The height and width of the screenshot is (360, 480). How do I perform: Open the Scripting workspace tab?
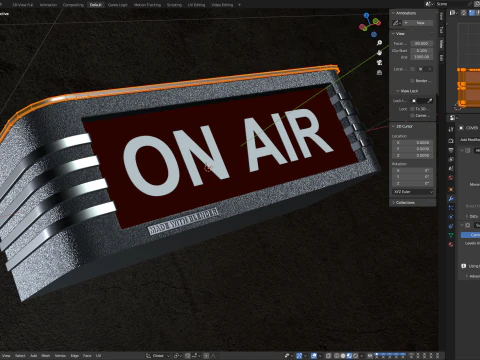tap(174, 5)
